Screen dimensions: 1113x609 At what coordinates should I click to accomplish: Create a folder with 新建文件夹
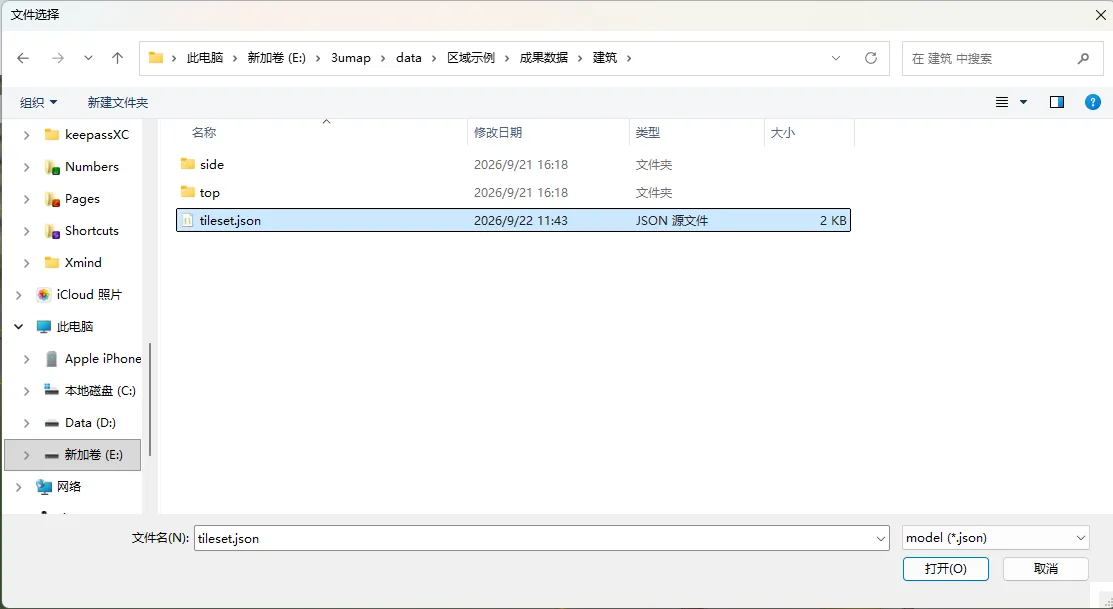click(x=118, y=102)
